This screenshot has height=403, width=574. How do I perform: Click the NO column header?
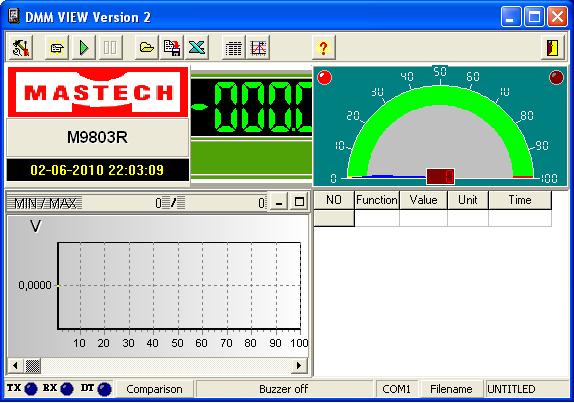pyautogui.click(x=334, y=200)
